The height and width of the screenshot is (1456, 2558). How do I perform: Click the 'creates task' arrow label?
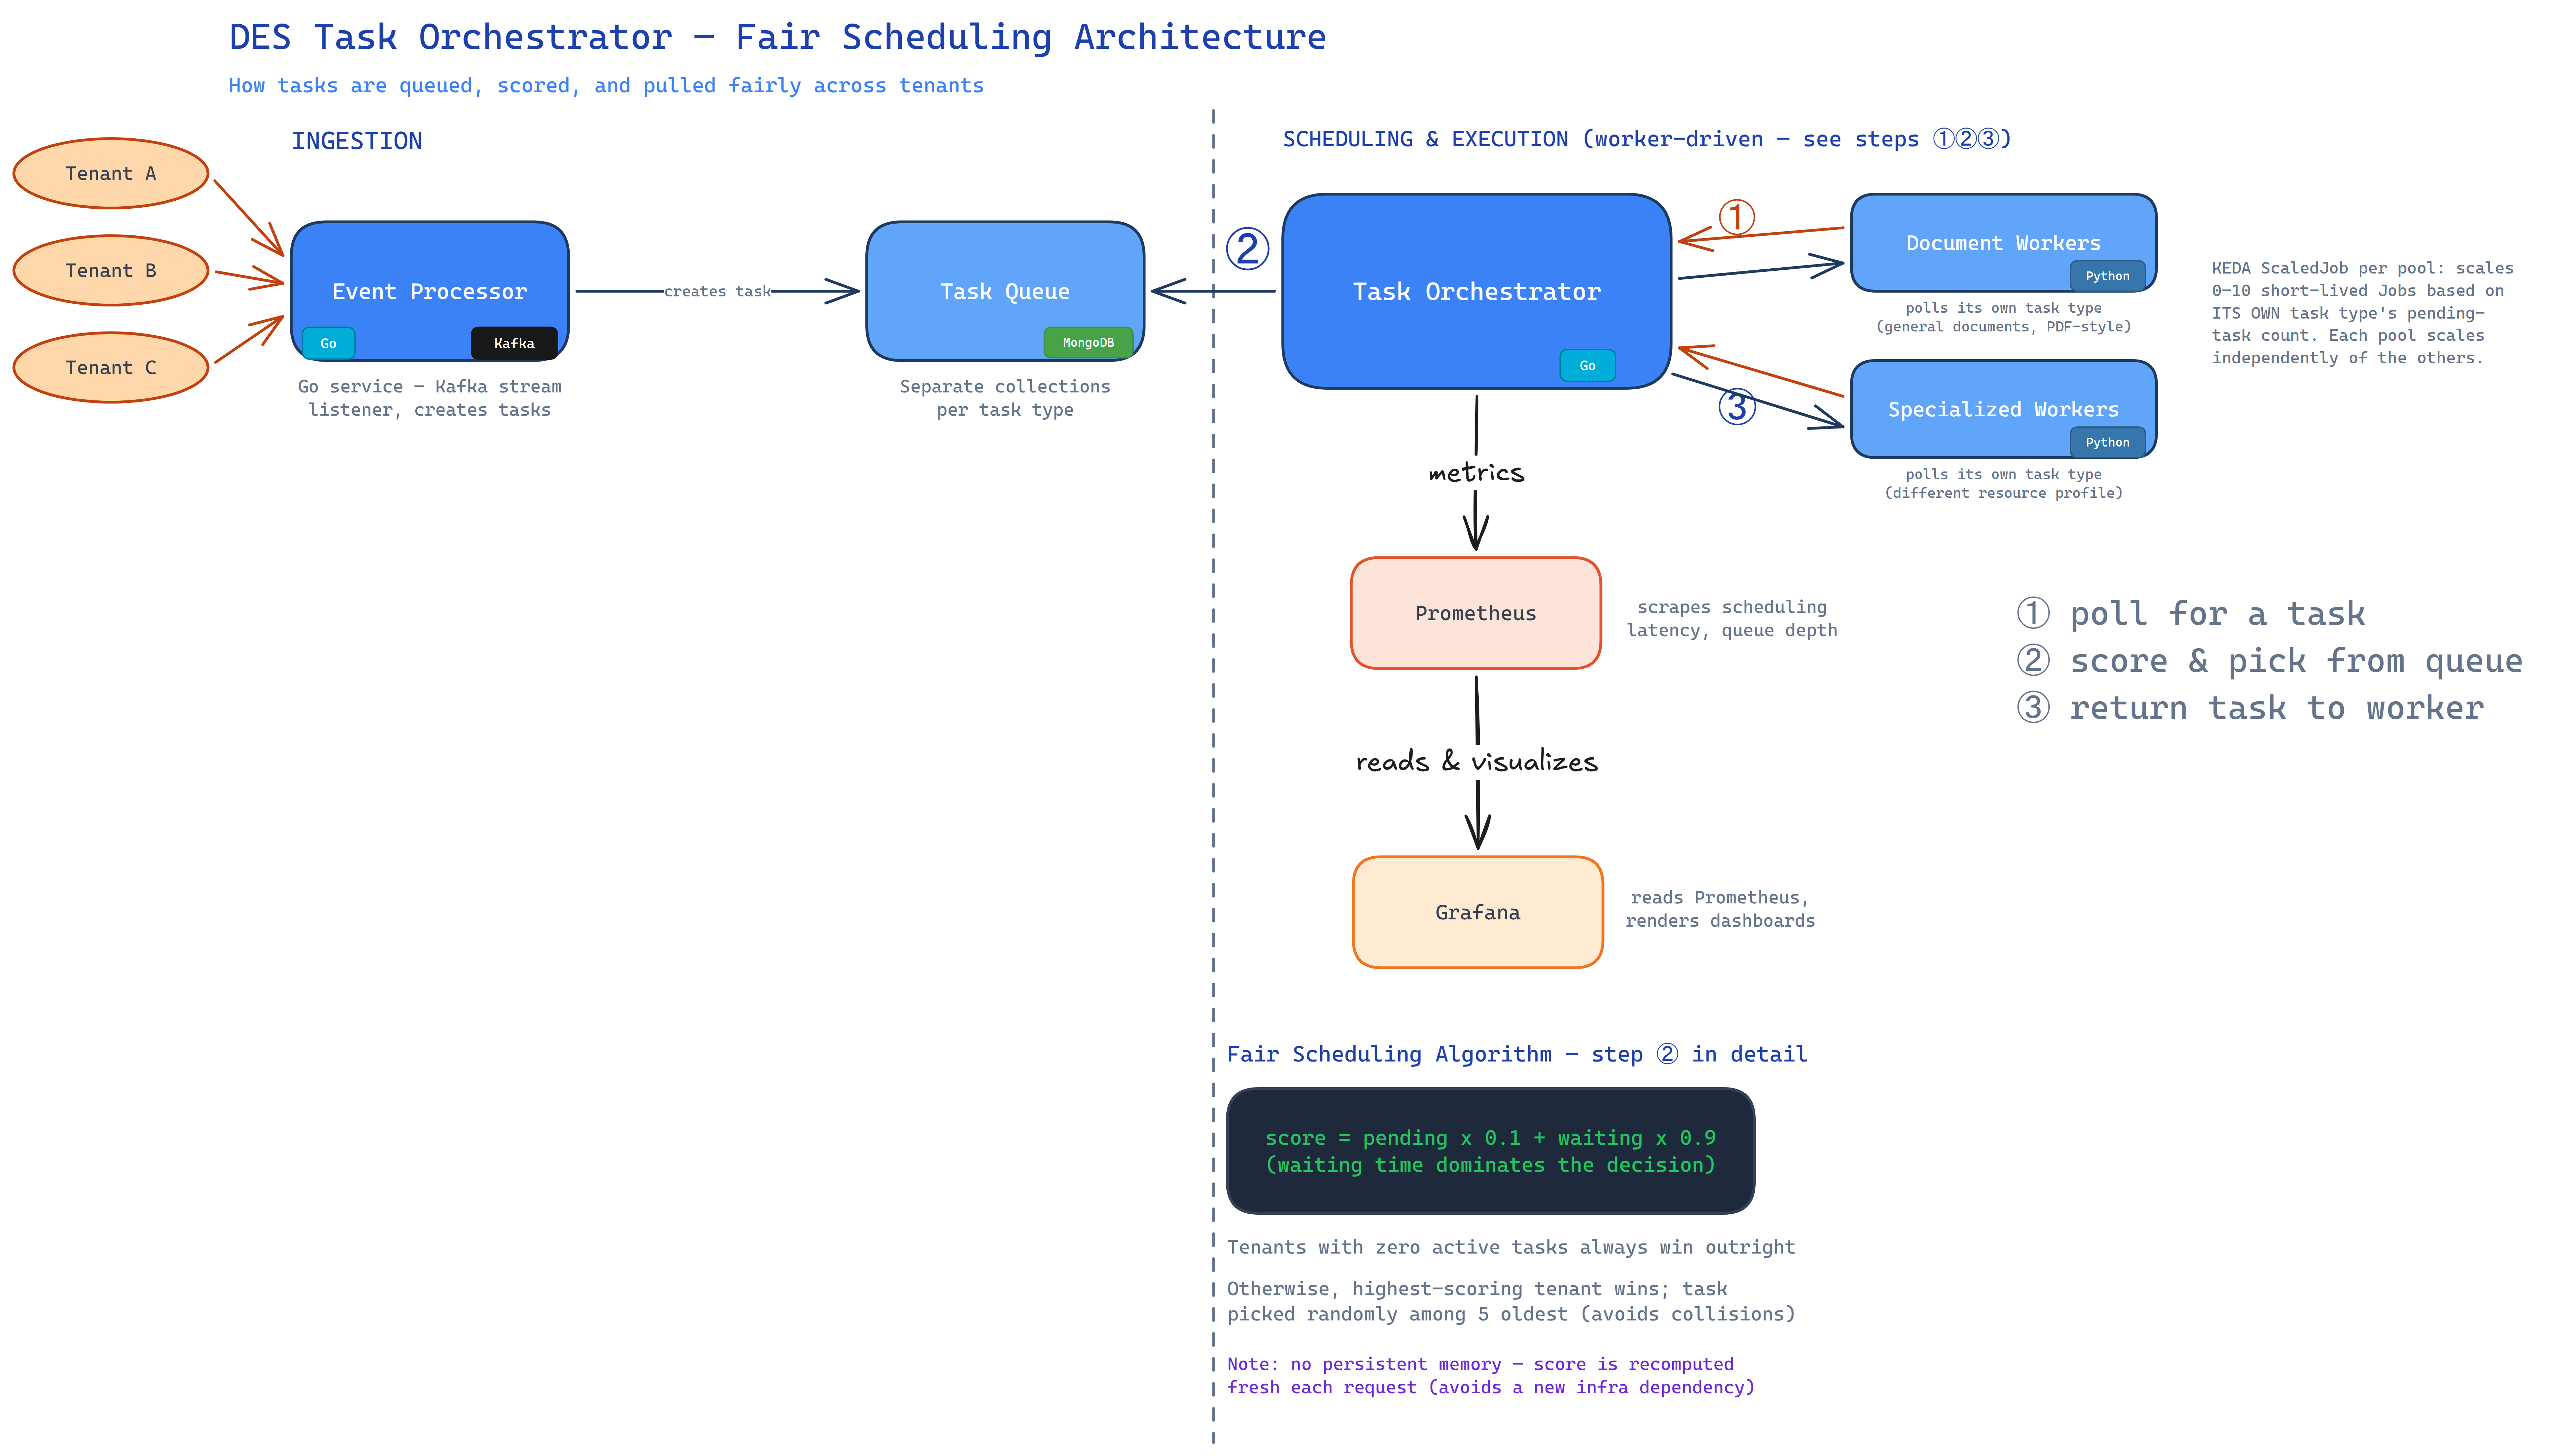[718, 291]
